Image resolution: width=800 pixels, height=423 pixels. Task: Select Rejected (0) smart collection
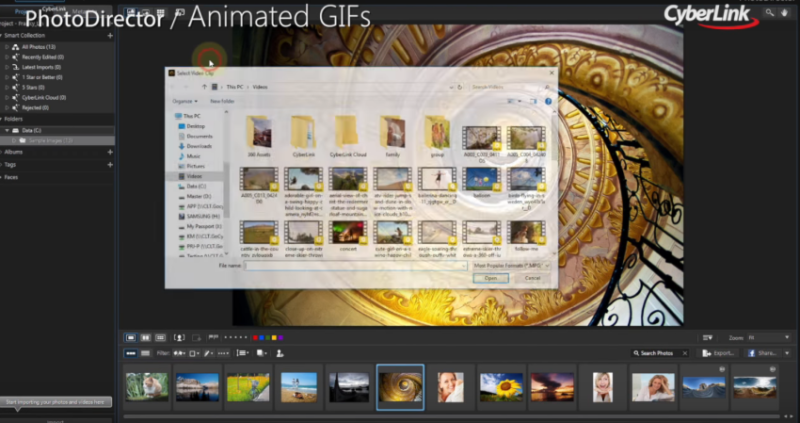pyautogui.click(x=35, y=108)
